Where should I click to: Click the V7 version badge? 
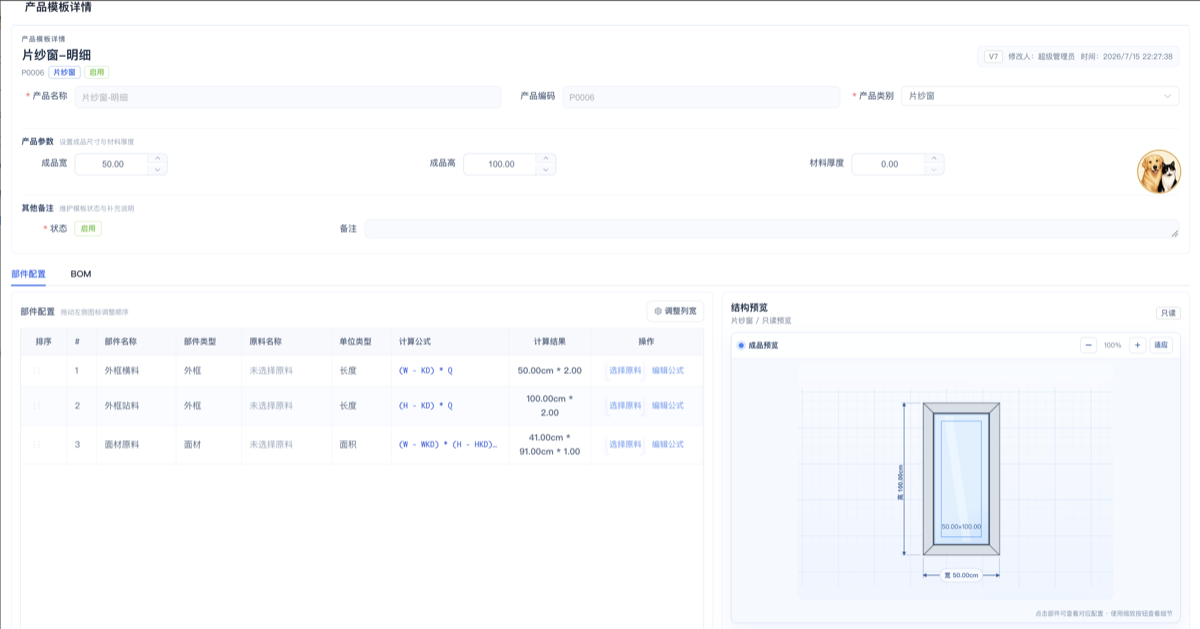coord(994,57)
